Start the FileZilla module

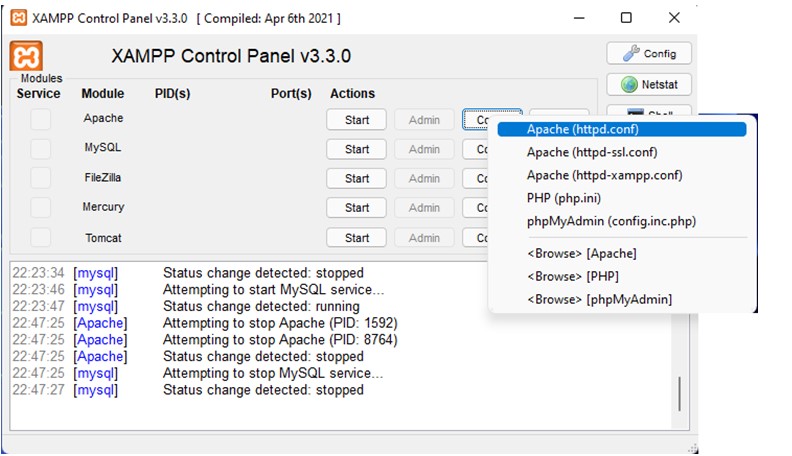click(357, 178)
